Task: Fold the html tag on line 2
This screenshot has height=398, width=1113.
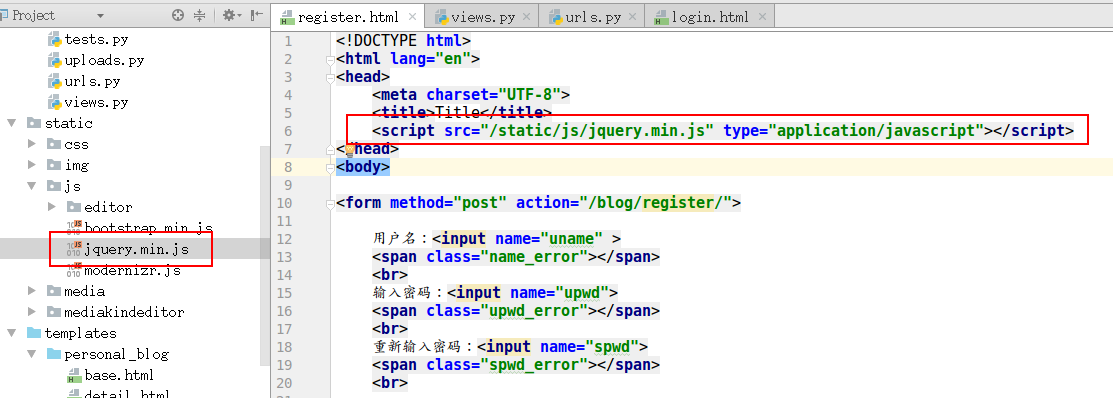Action: coord(330,60)
